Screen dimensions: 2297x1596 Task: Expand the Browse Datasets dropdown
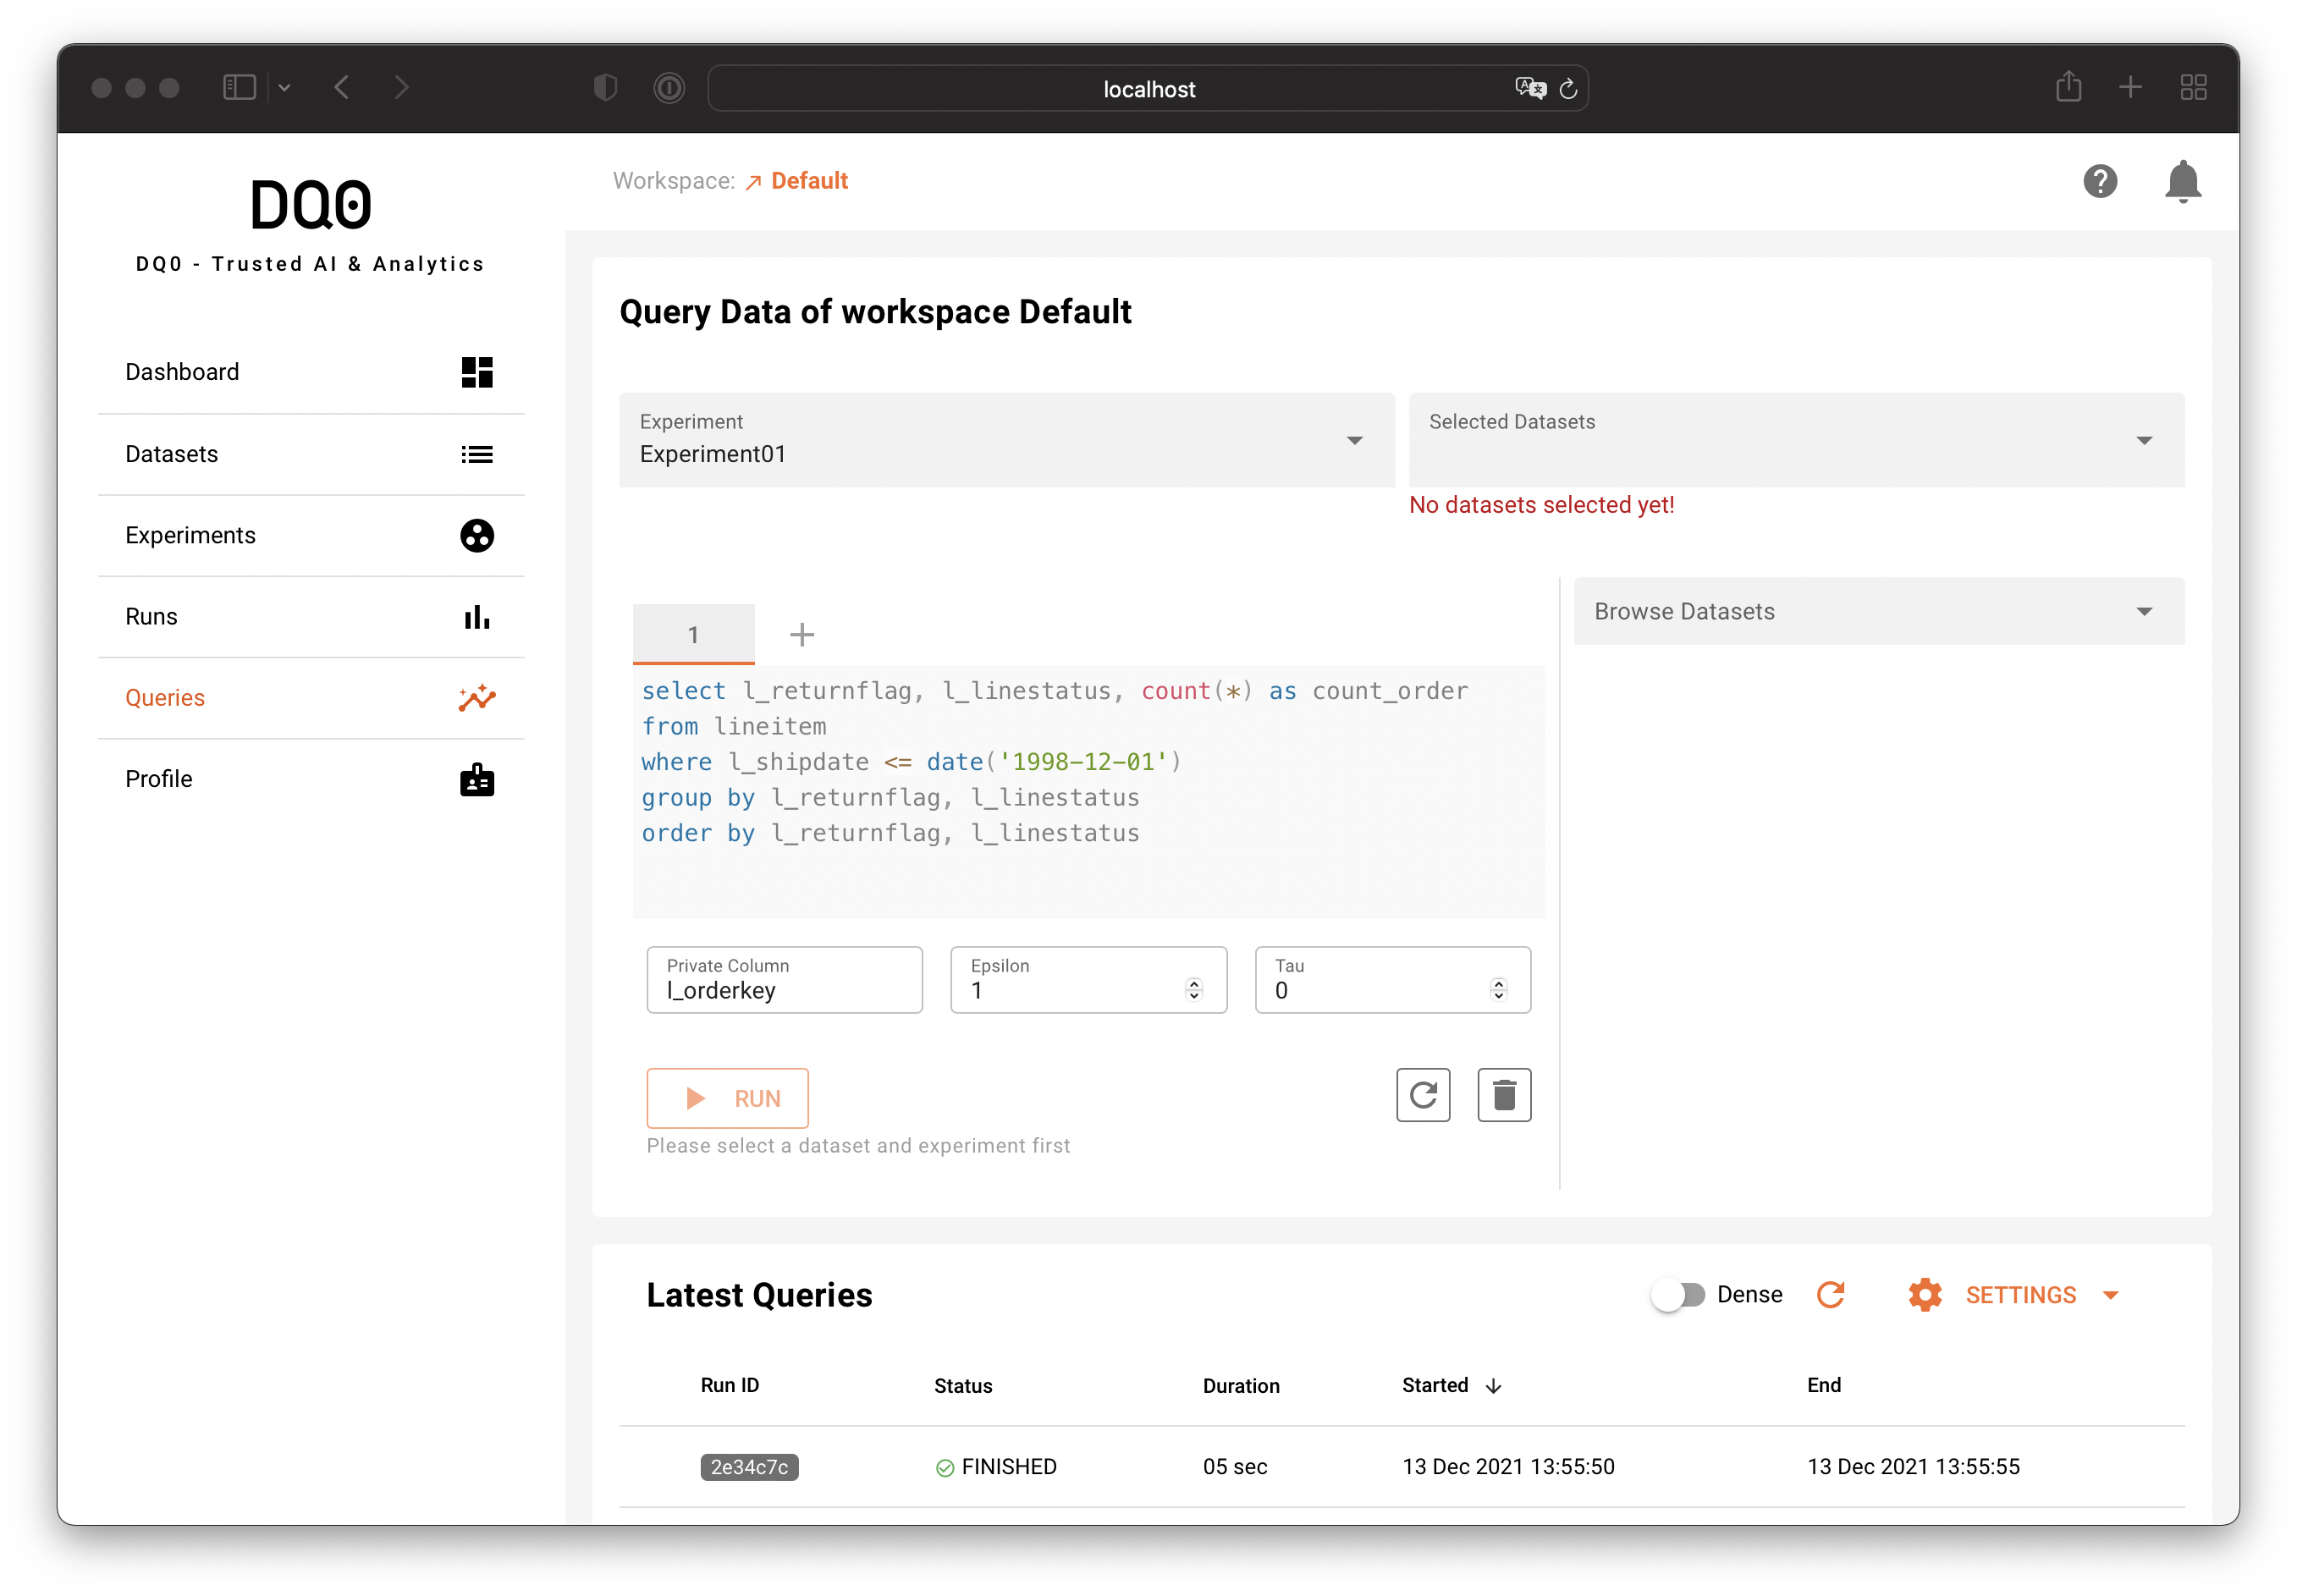pyautogui.click(x=1877, y=611)
